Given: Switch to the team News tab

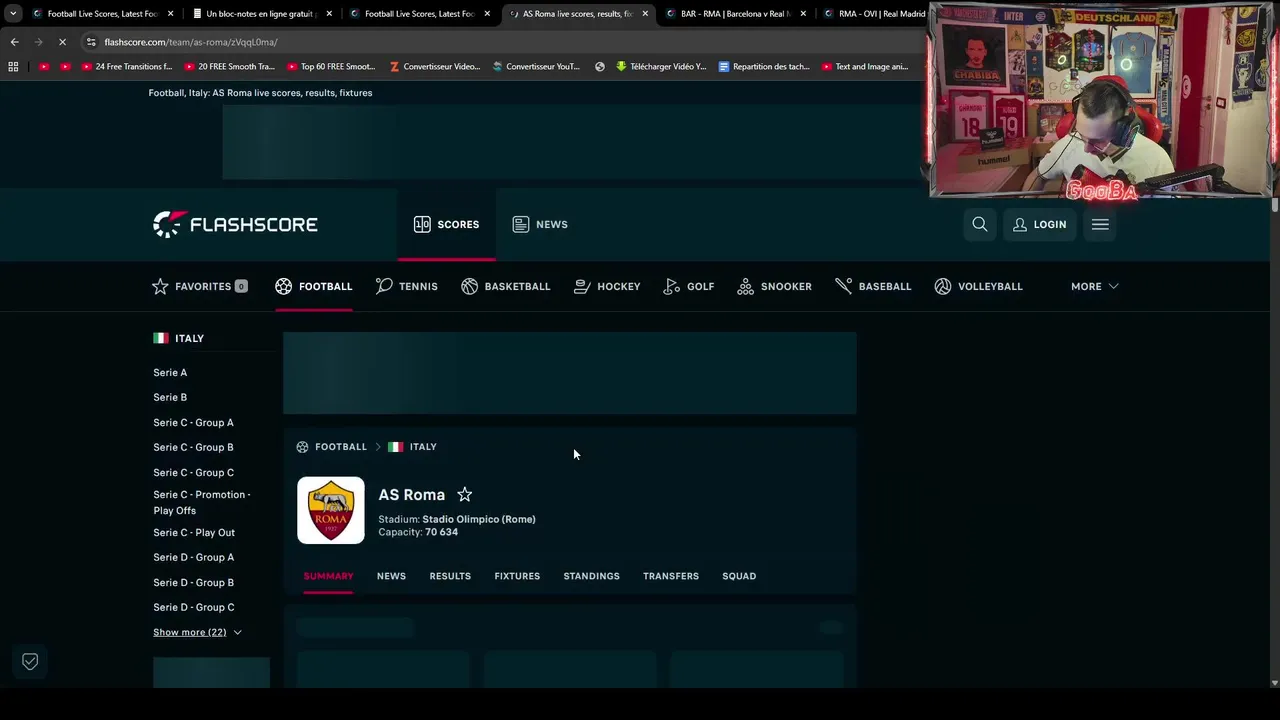Looking at the screenshot, I should (x=391, y=576).
